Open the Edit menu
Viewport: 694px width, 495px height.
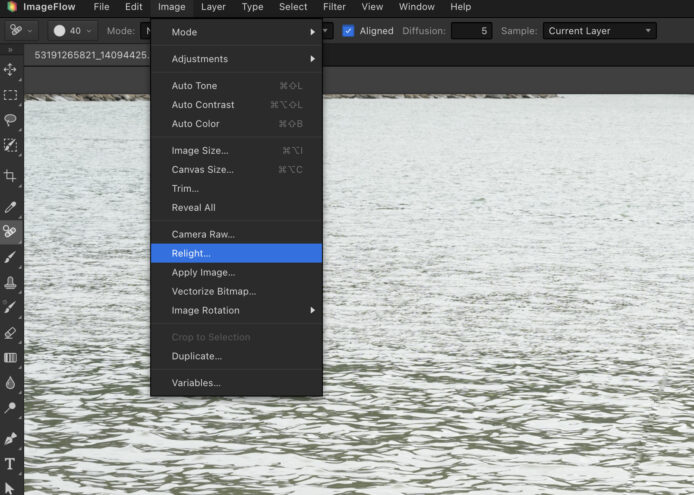click(134, 7)
